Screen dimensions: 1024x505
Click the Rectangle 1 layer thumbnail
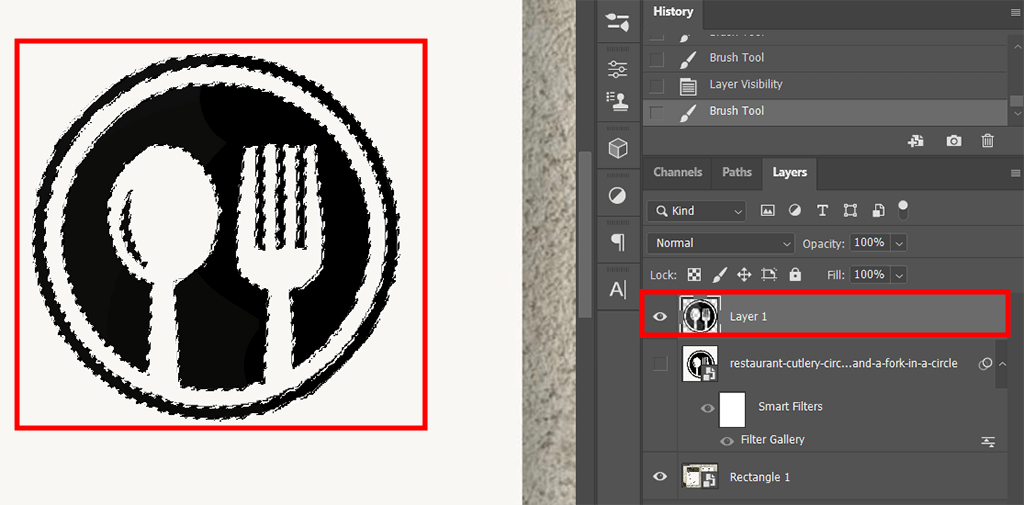(699, 476)
